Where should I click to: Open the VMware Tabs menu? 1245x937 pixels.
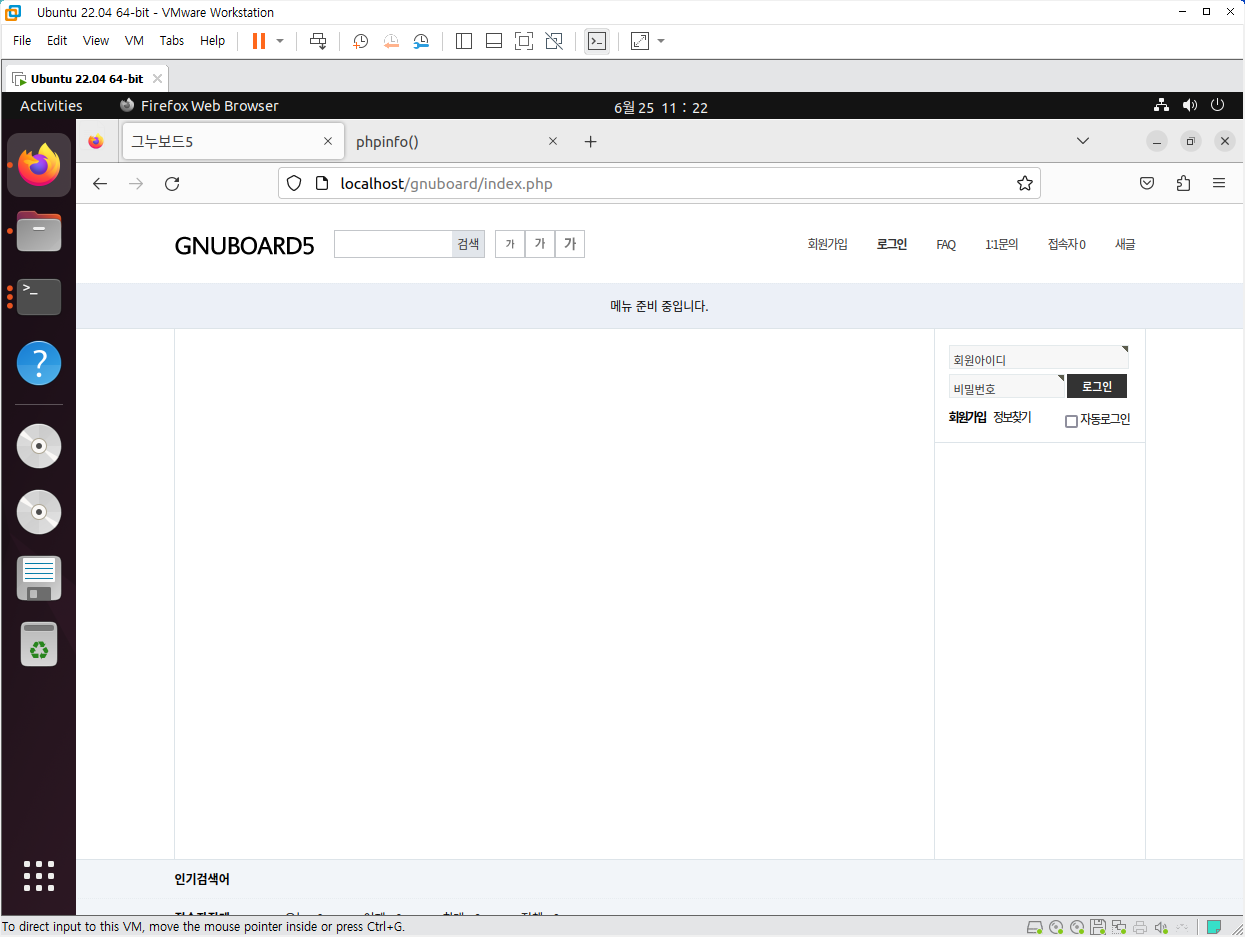[172, 41]
